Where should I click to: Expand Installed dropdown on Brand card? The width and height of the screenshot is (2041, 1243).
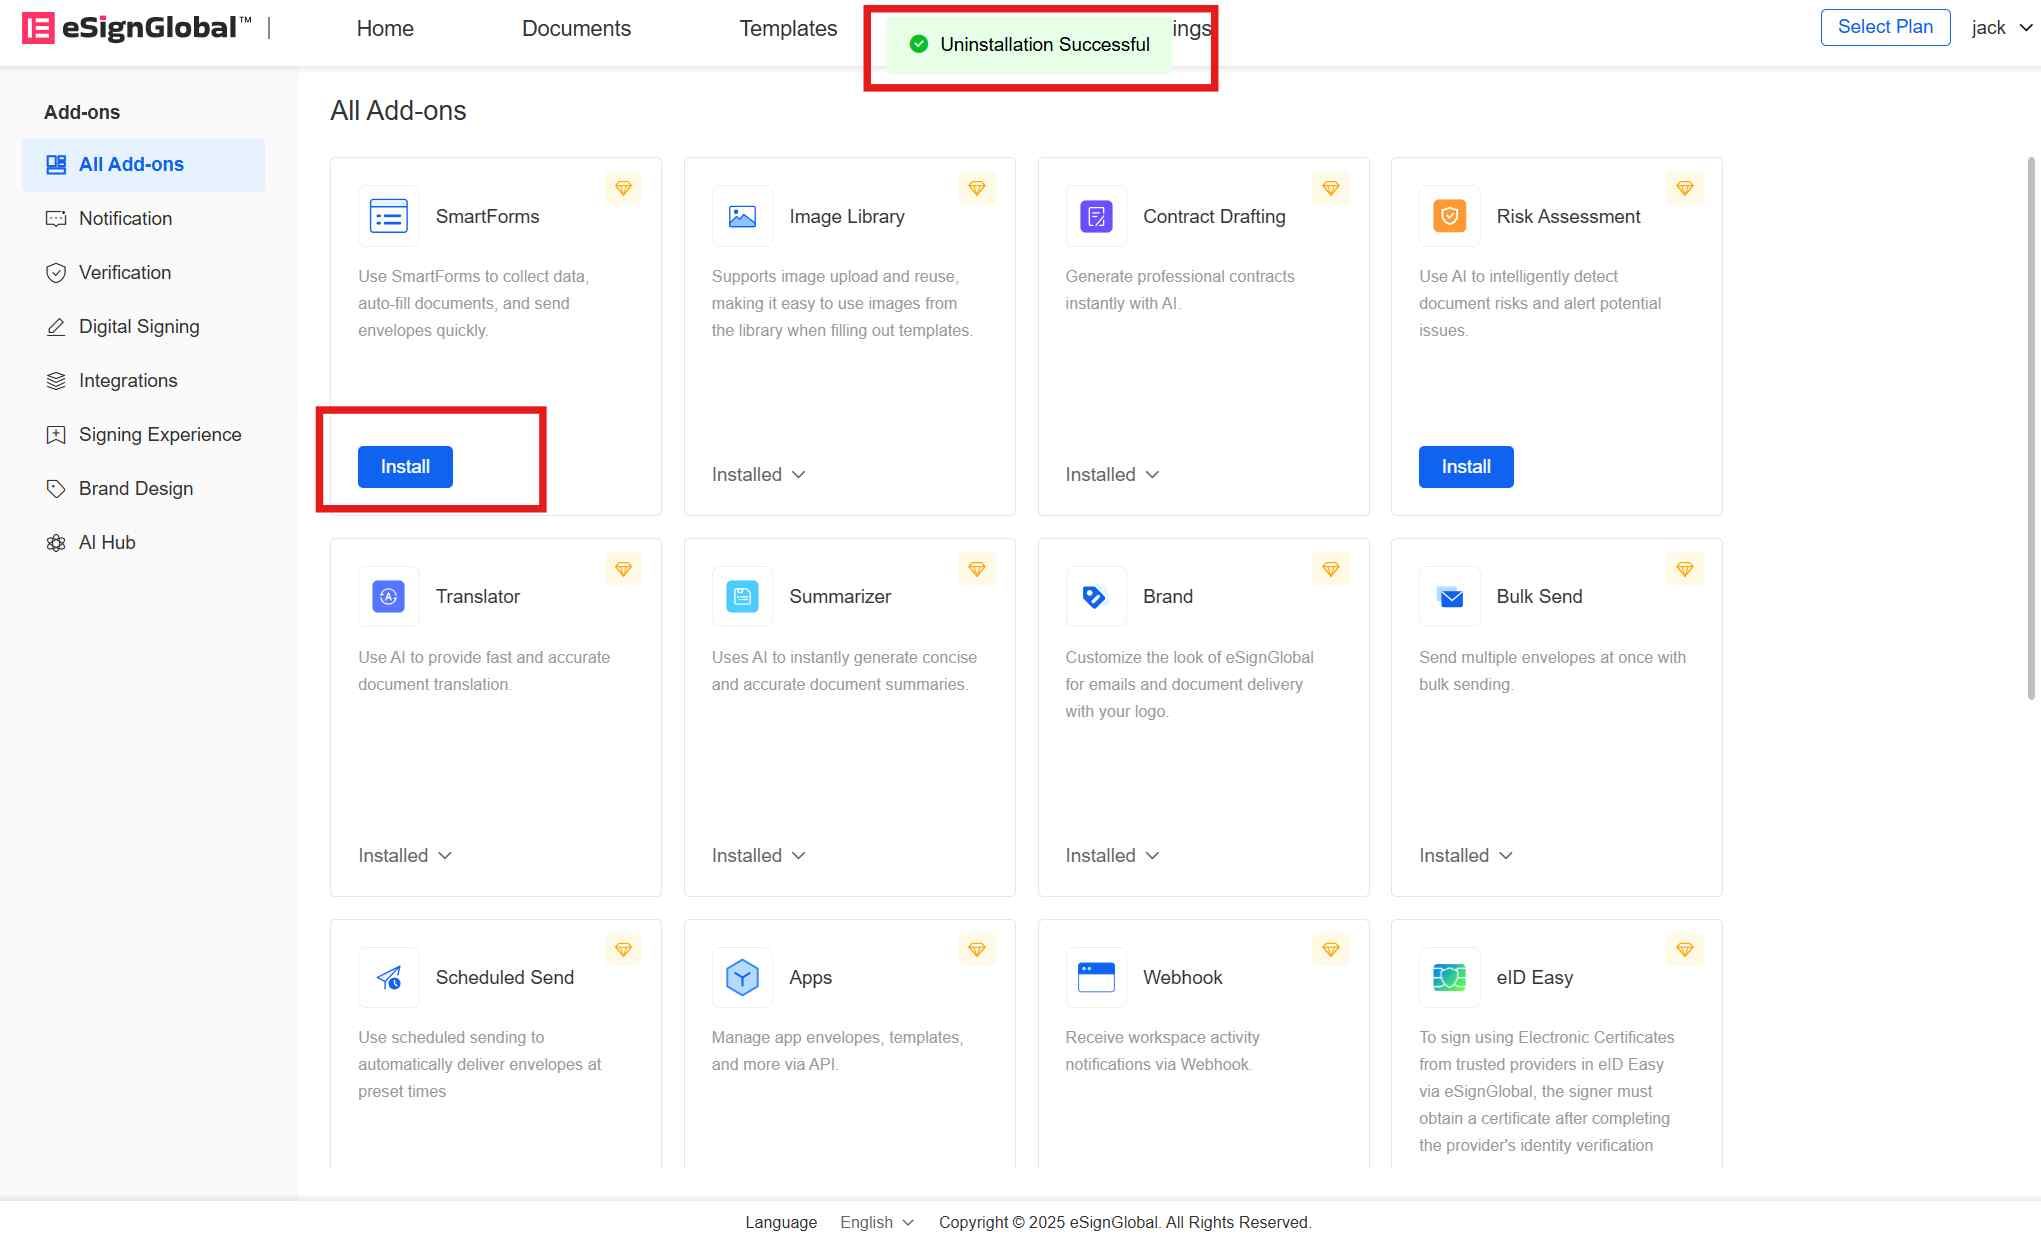point(1112,856)
